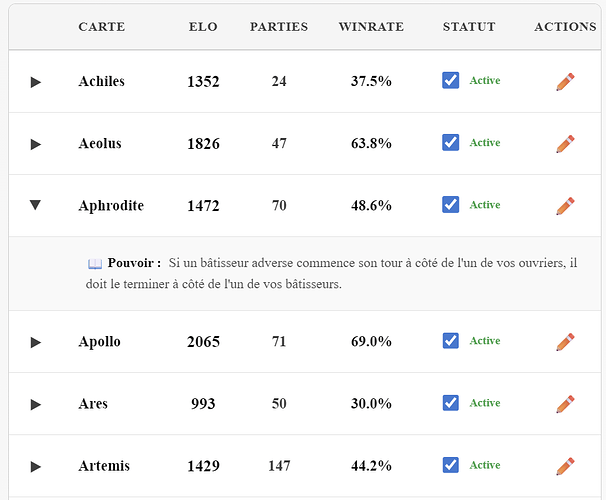Click the WINRATE column header
Screen dimensions: 606x500
coord(371,27)
